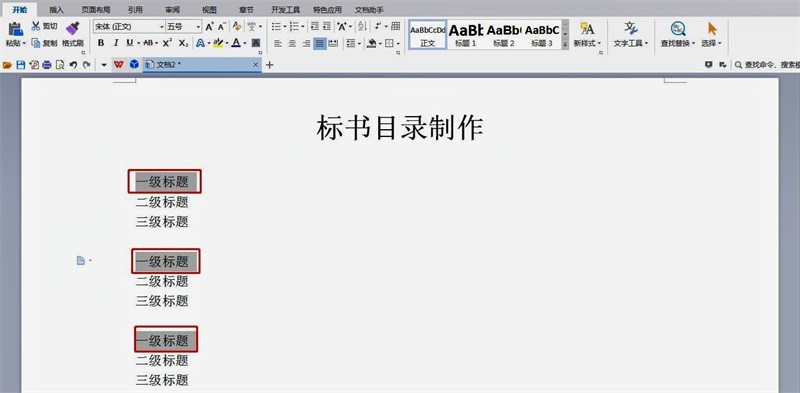Center align text

tap(292, 43)
